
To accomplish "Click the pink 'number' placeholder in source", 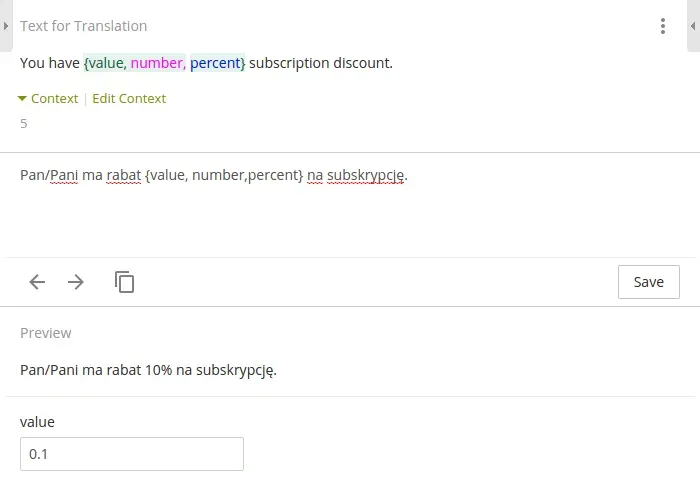I will [x=157, y=63].
